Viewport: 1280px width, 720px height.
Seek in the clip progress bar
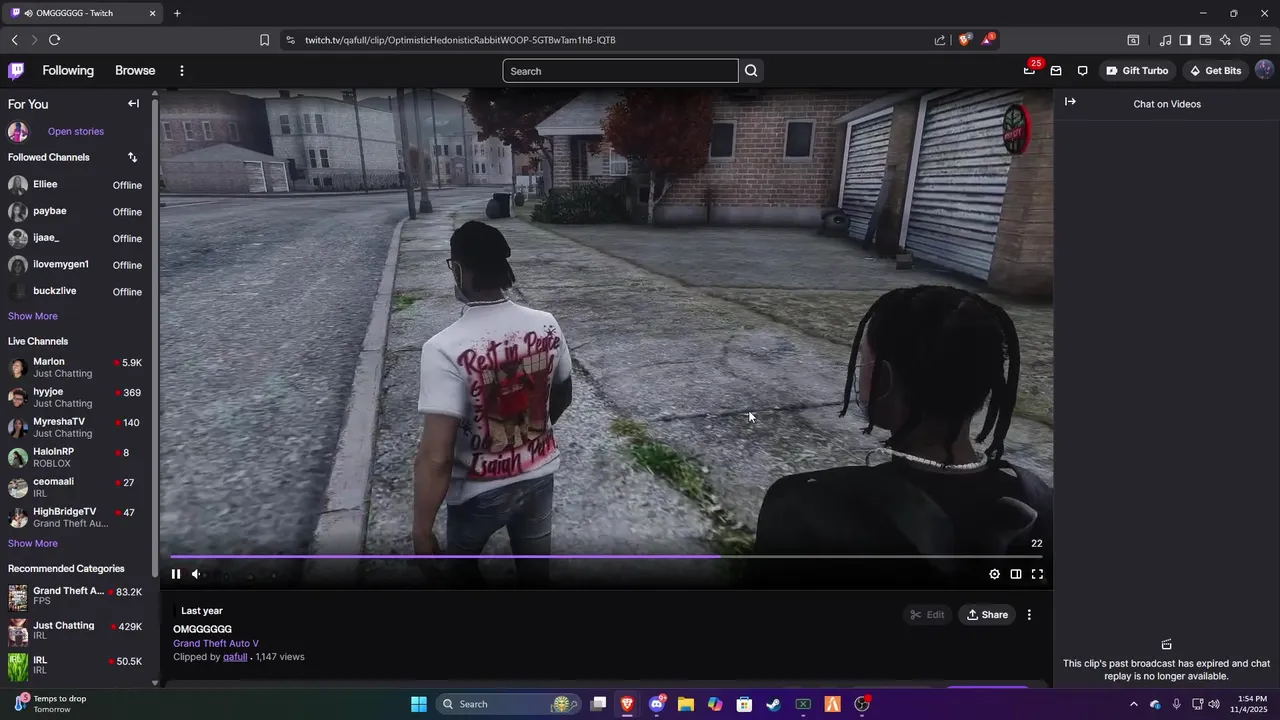pyautogui.click(x=606, y=556)
